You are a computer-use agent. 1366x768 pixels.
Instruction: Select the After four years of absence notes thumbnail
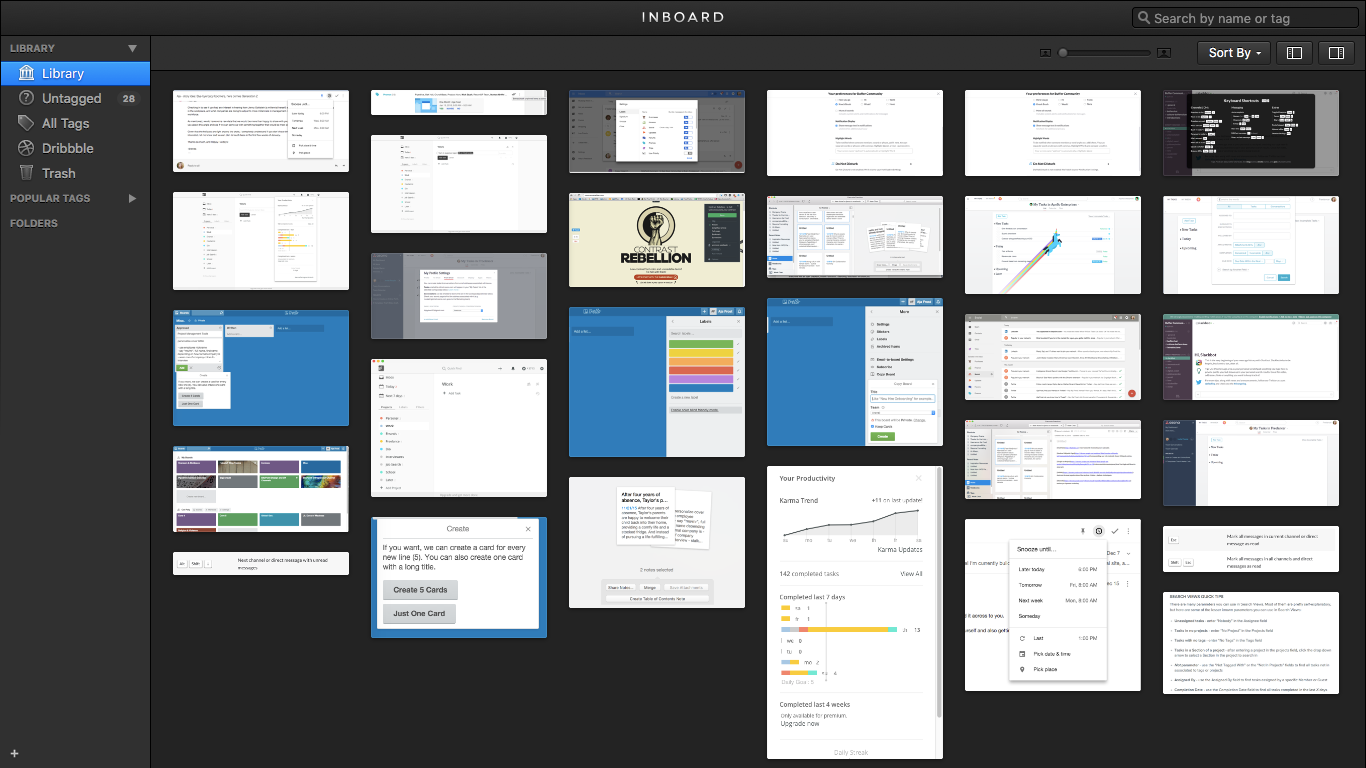click(x=657, y=542)
